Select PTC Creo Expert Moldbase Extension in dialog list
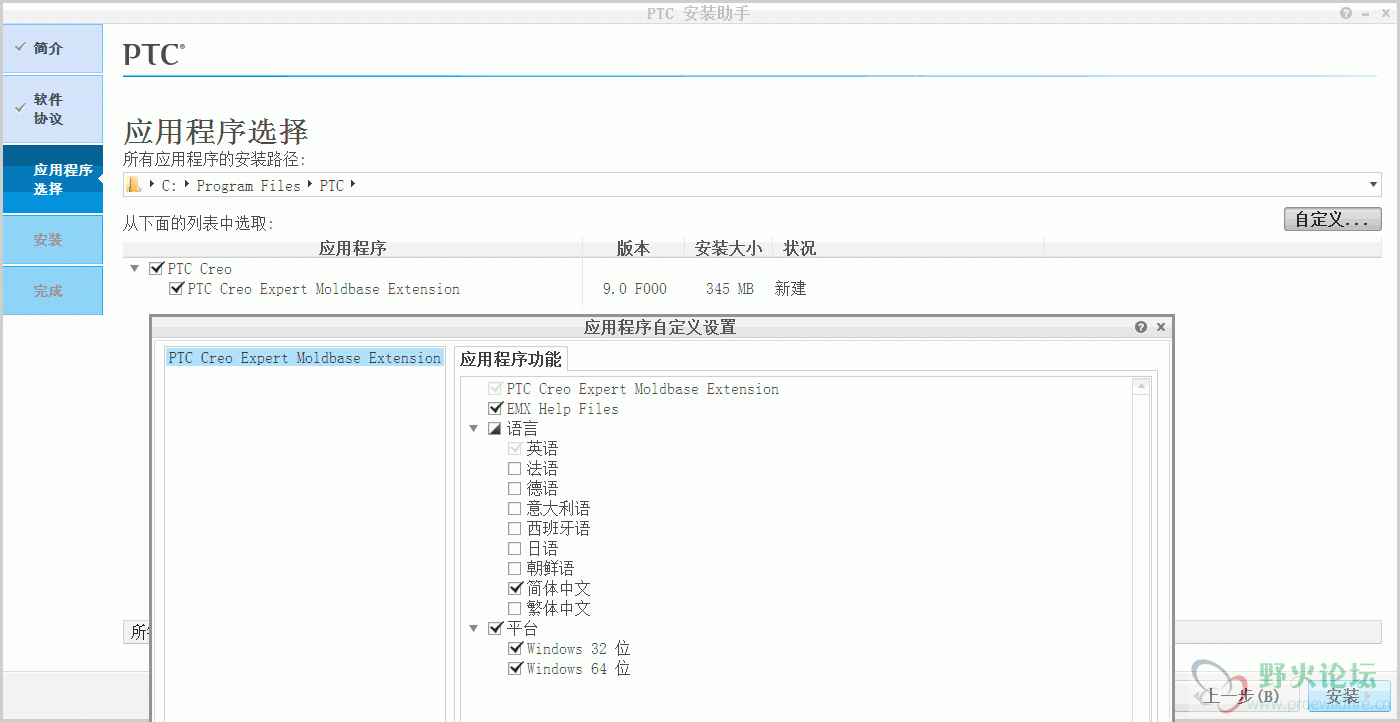This screenshot has width=1400, height=722. [x=304, y=358]
